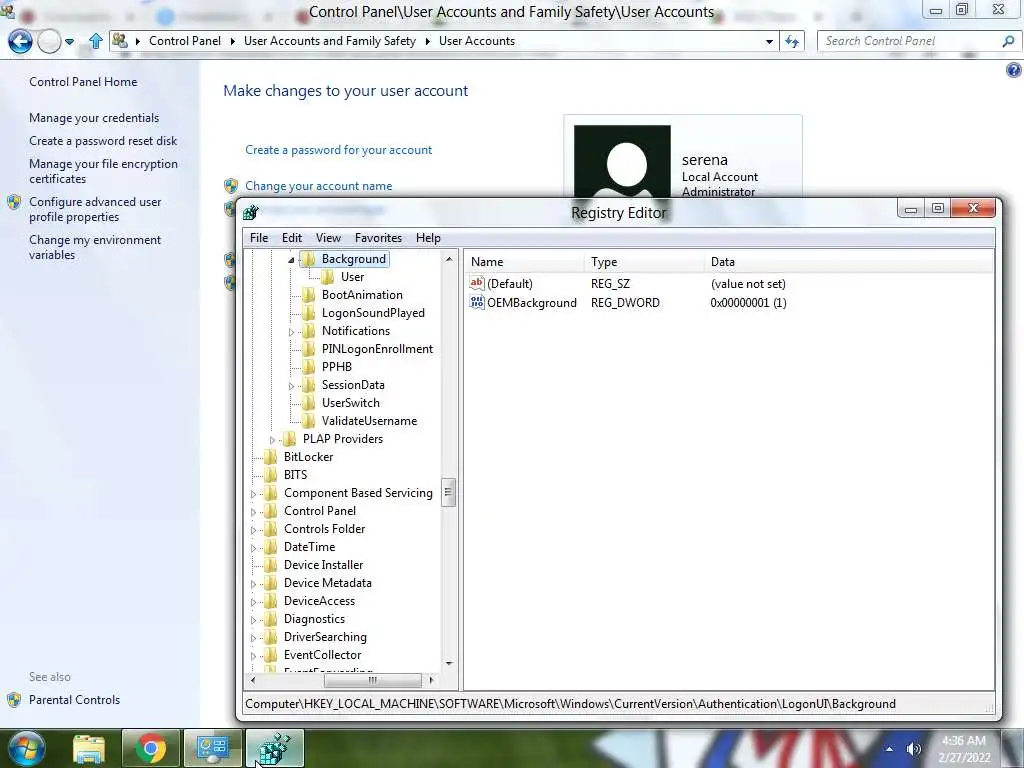Open File Explorer from the taskbar
The width and height of the screenshot is (1024, 768).
point(89,748)
